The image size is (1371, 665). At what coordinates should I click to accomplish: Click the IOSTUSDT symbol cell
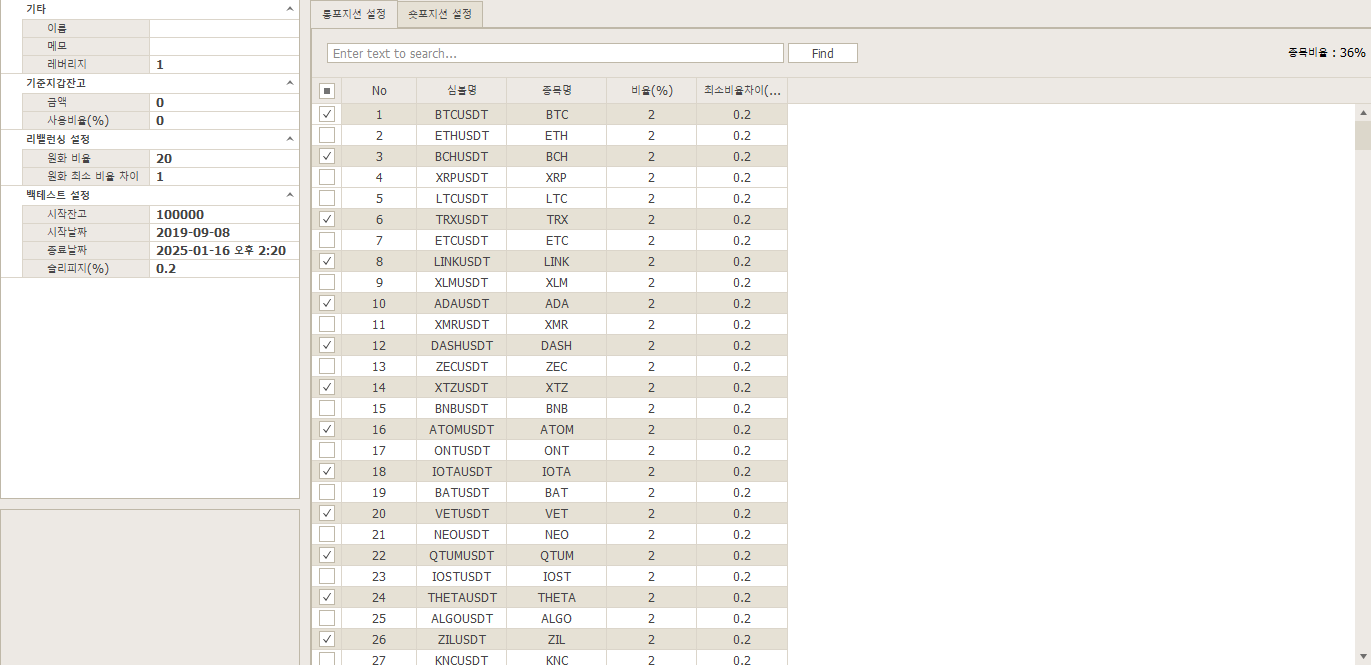click(x=462, y=576)
